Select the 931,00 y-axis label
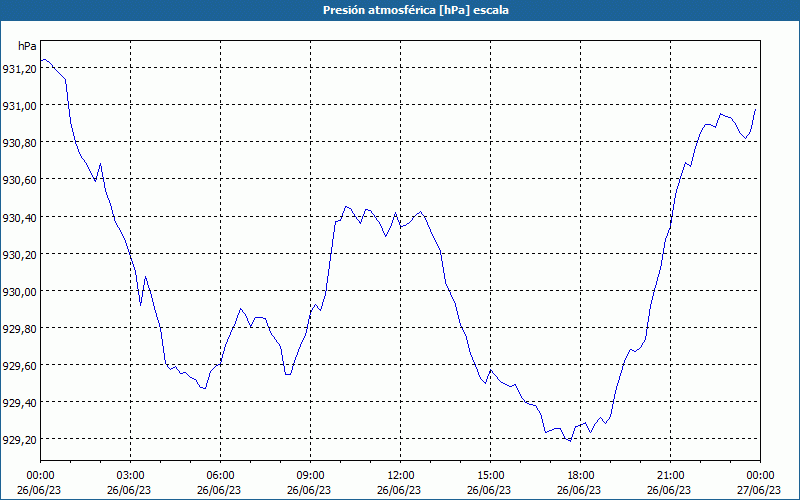 click(x=19, y=106)
